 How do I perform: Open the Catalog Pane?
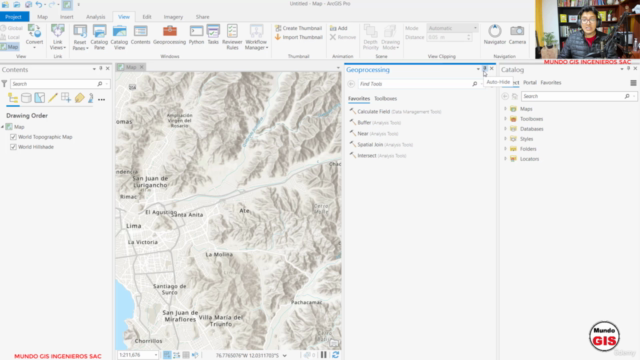(99, 37)
